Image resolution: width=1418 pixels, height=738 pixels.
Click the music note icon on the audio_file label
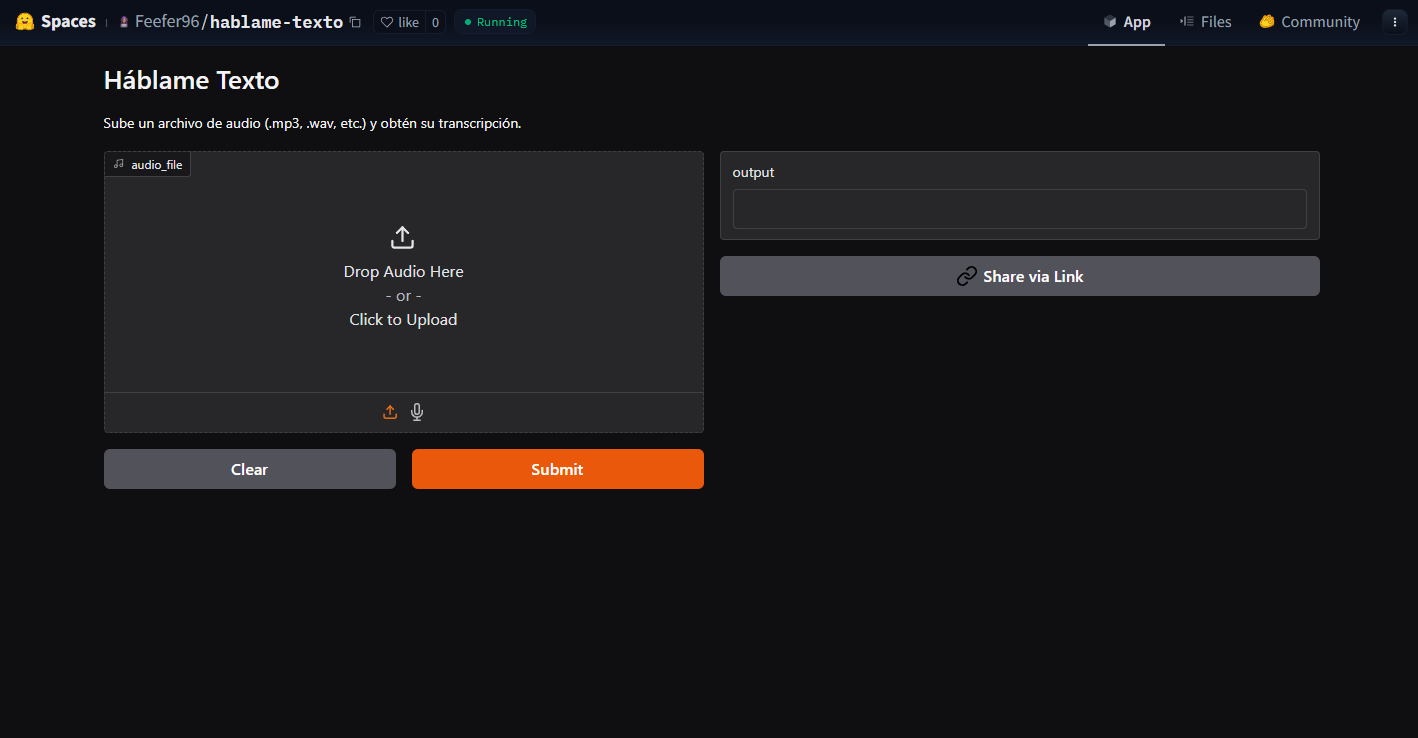(119, 164)
